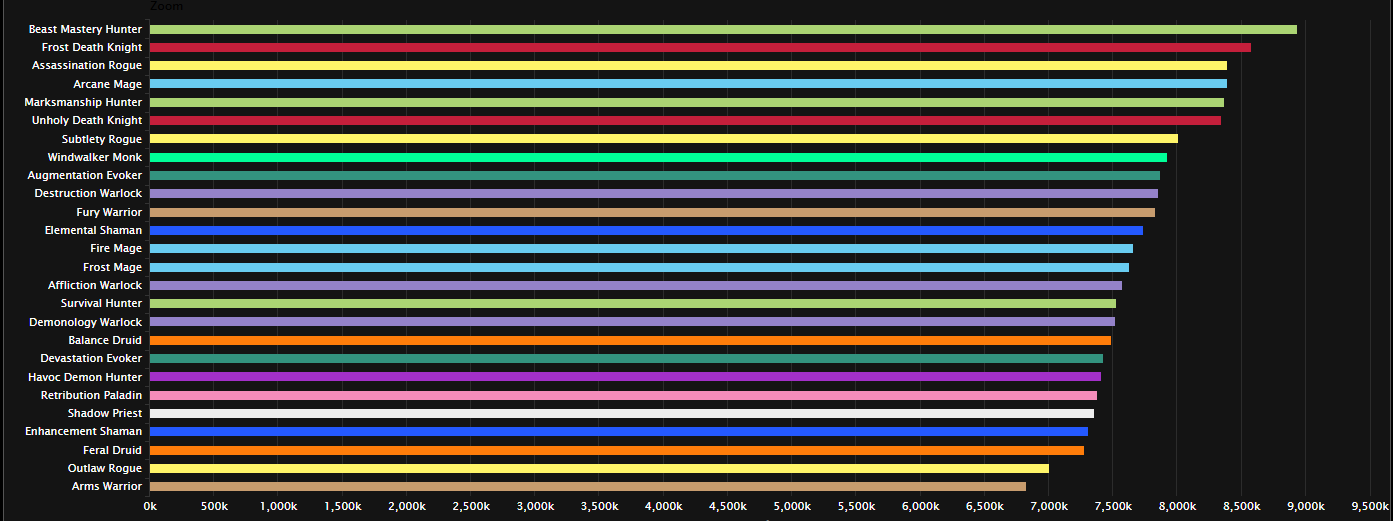Click the Fire Mage bar
Image resolution: width=1393 pixels, height=521 pixels.
pos(641,248)
